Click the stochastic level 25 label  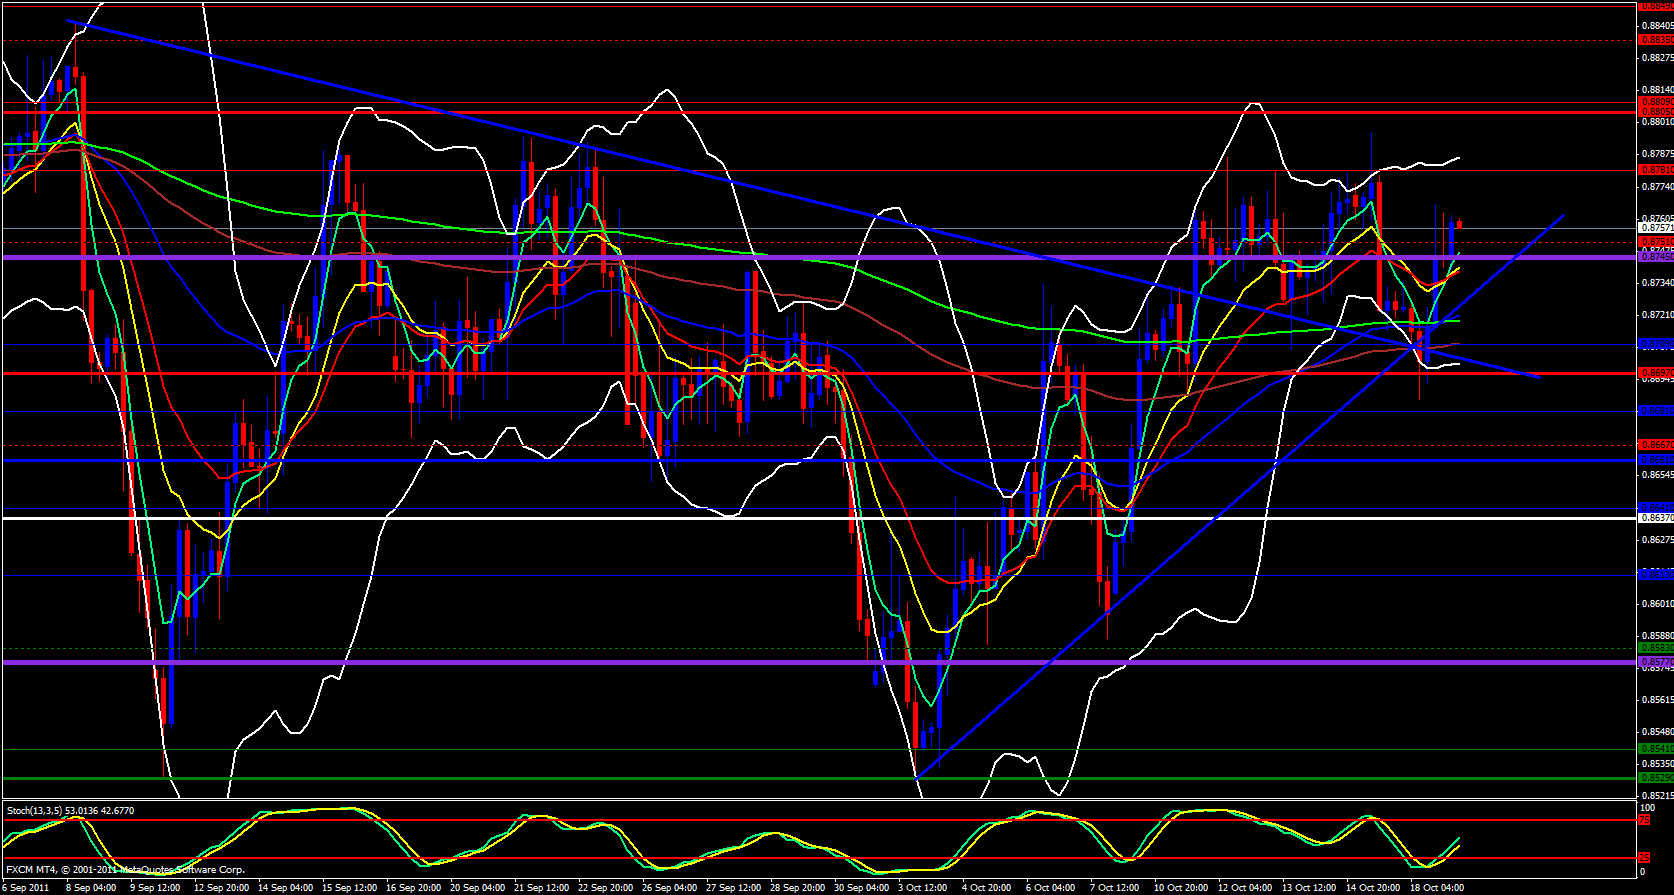pos(1643,858)
